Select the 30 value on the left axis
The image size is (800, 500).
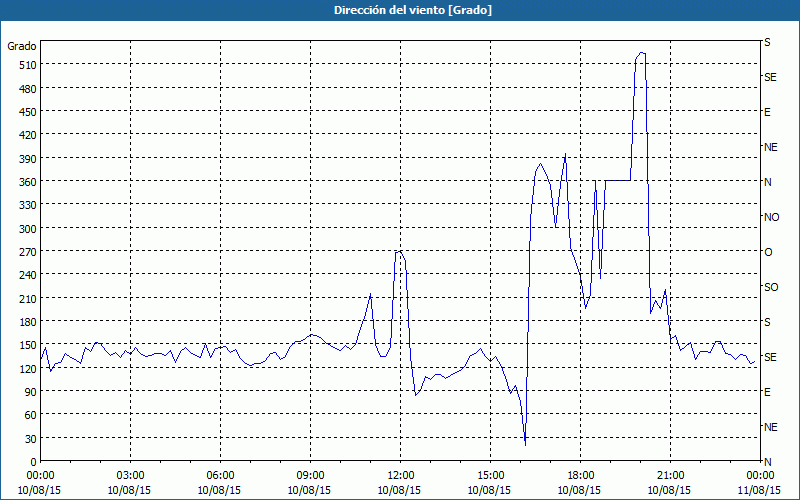coord(31,439)
